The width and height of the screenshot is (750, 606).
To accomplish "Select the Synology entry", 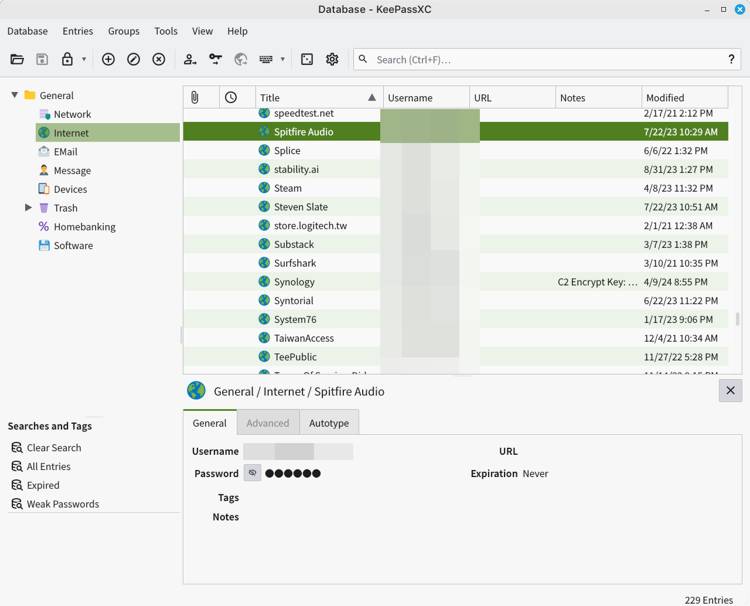I will click(x=455, y=282).
